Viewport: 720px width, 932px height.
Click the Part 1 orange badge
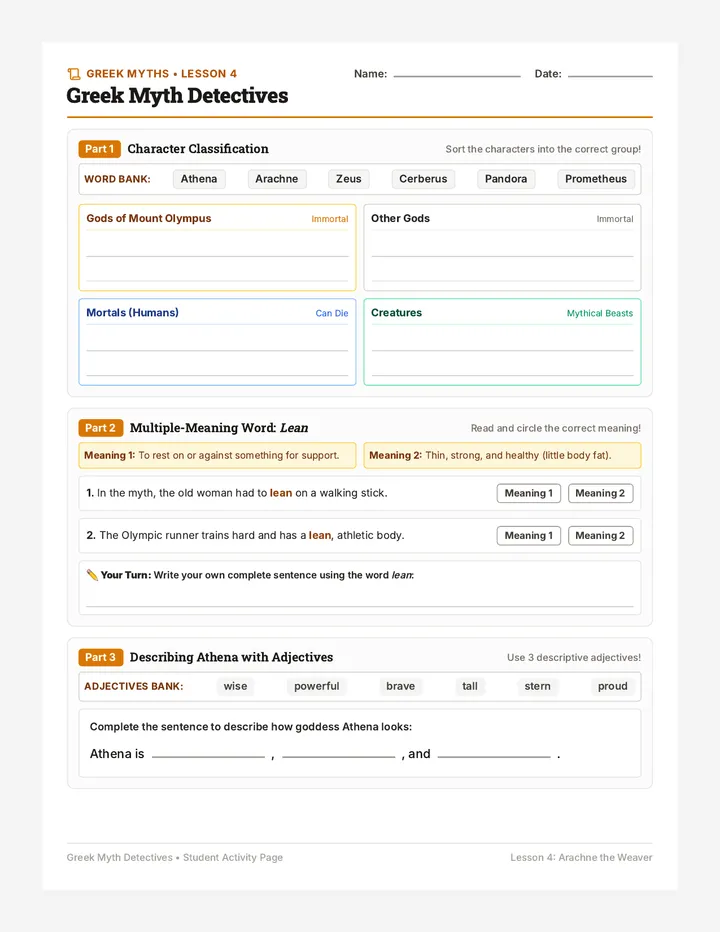[99, 149]
